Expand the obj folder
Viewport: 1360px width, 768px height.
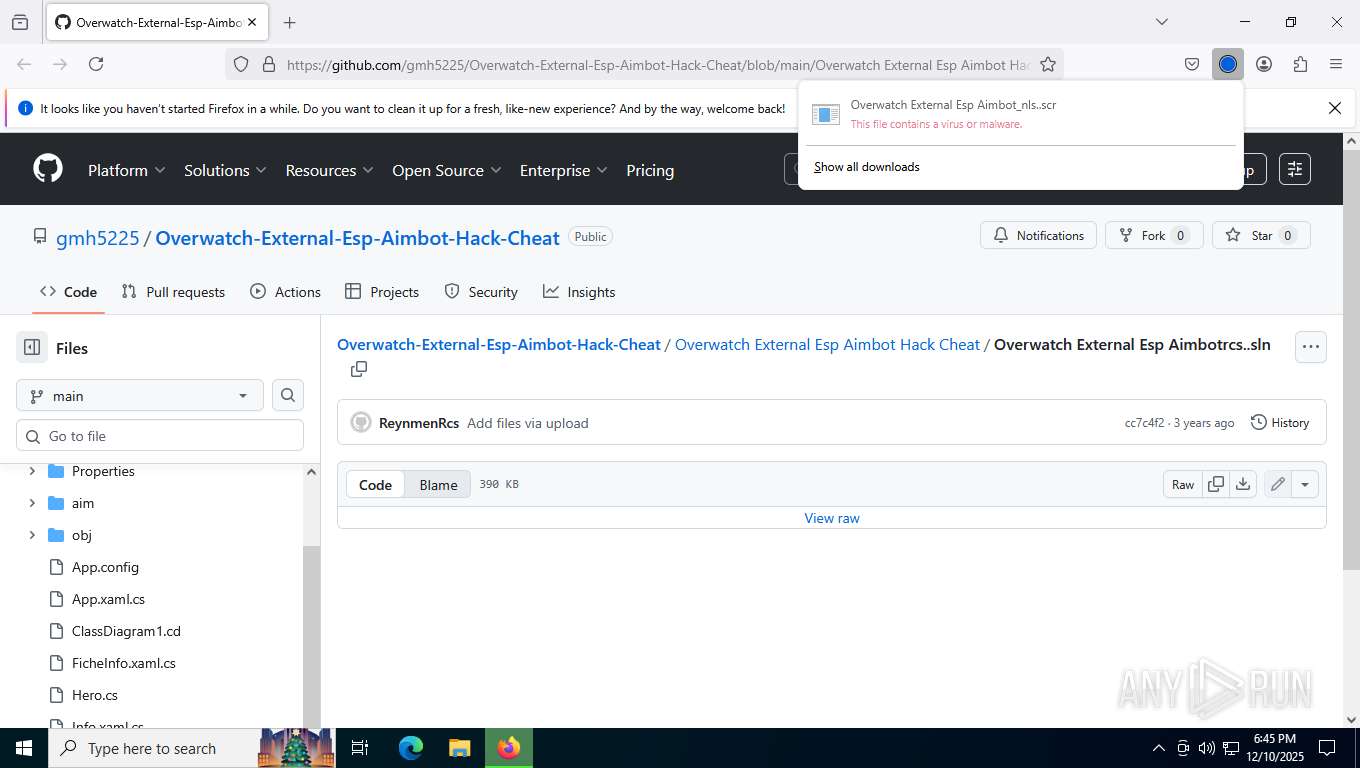pyautogui.click(x=32, y=535)
